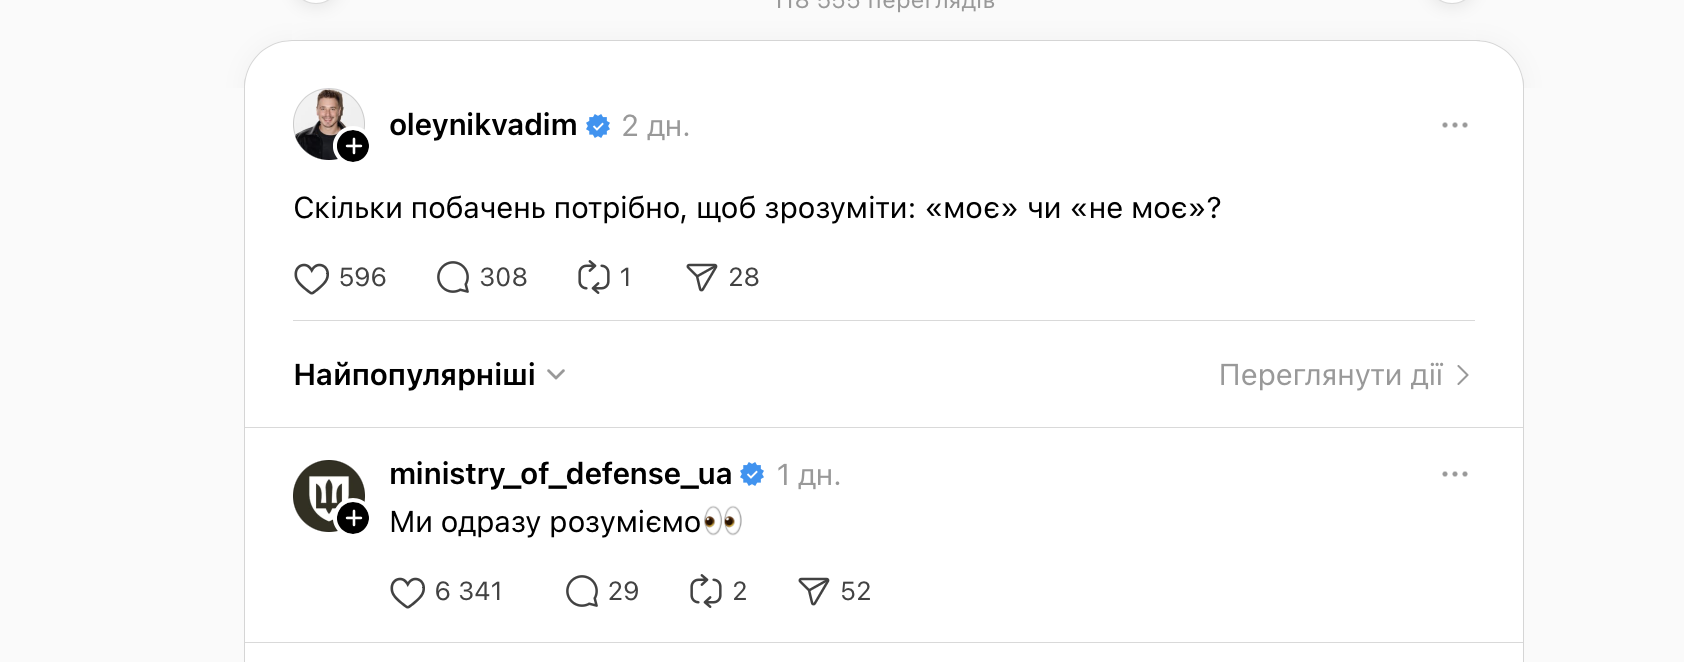
Task: Click the views counter at the top
Action: [x=880, y=4]
